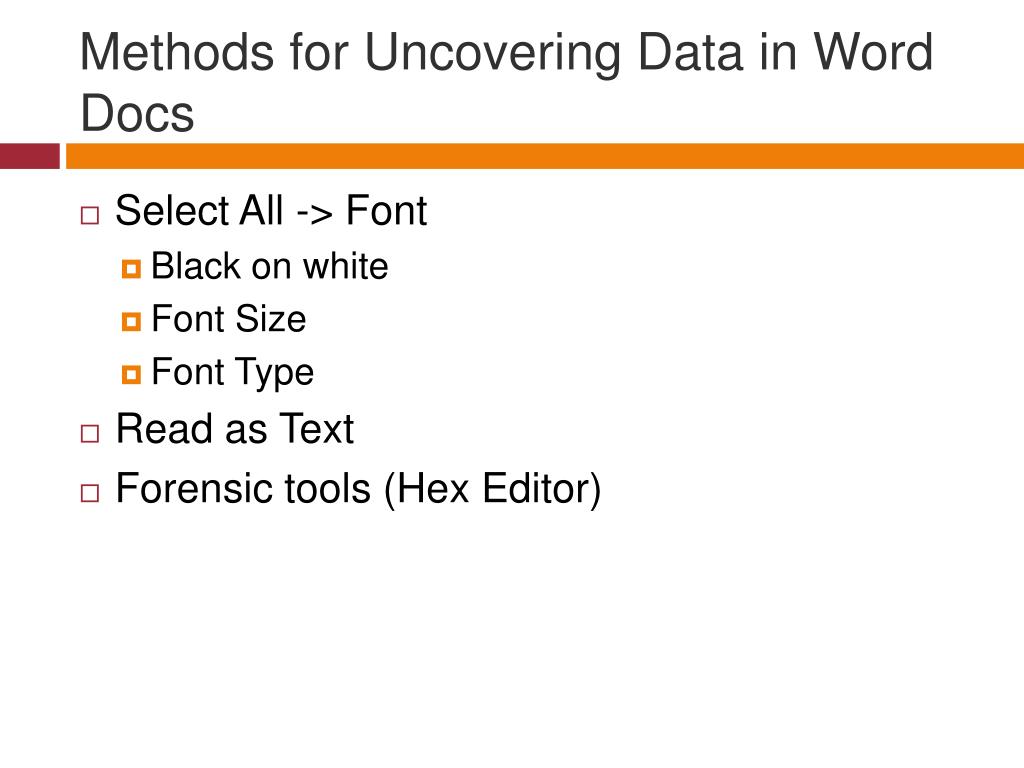The width and height of the screenshot is (1024, 768).
Task: Click the word Word in the title
Action: click(872, 52)
